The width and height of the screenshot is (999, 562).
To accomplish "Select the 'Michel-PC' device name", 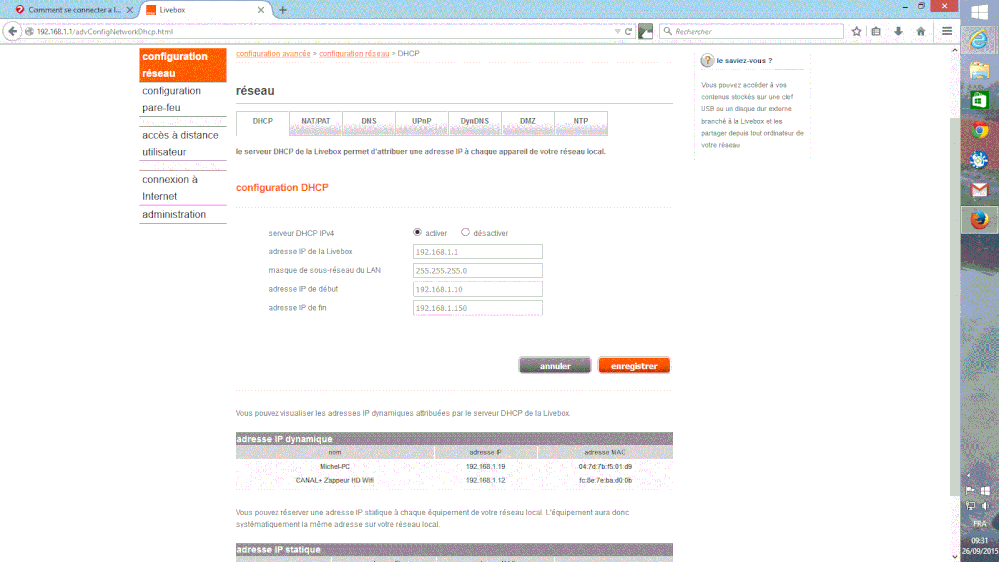I will [335, 466].
